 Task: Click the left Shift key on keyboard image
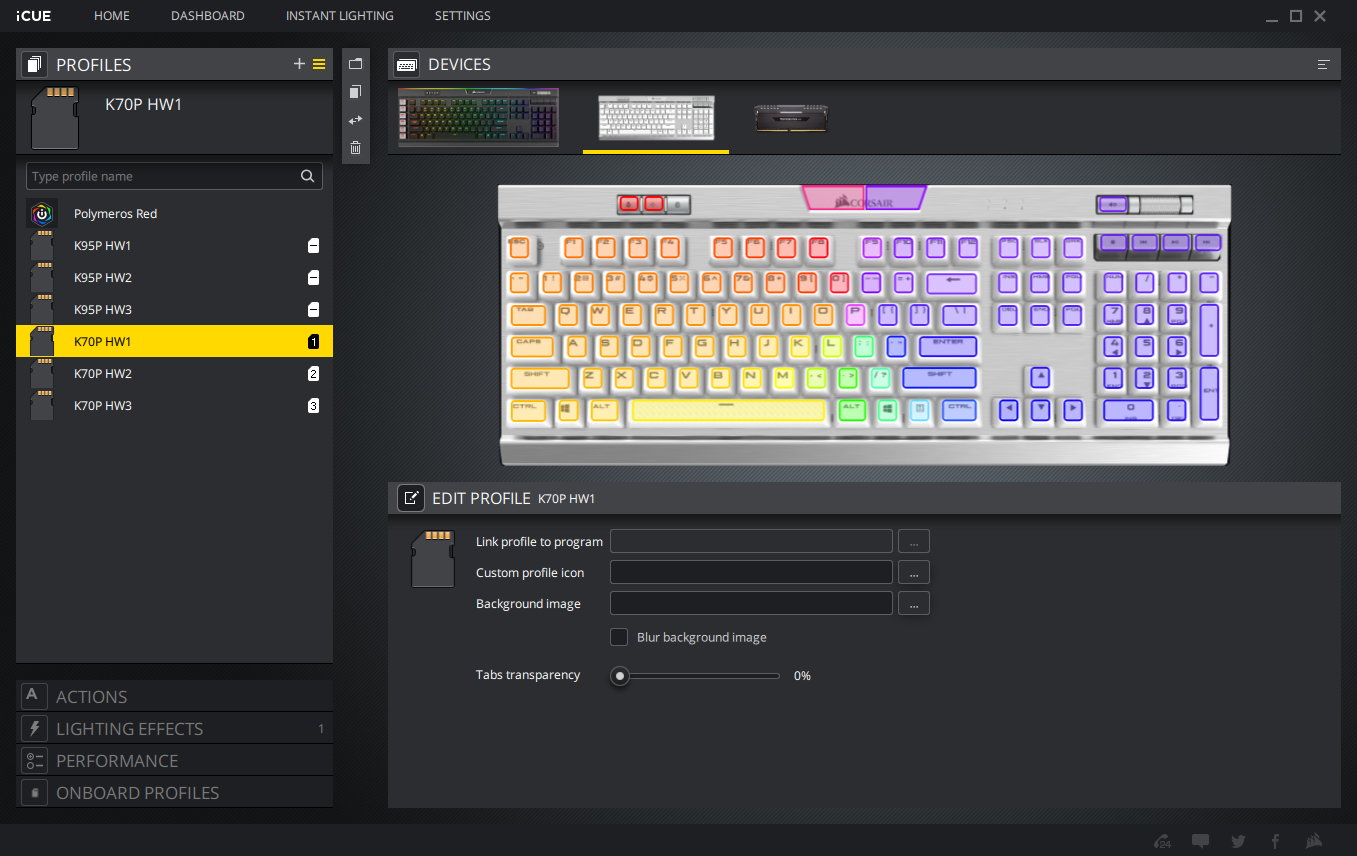pyautogui.click(x=539, y=378)
